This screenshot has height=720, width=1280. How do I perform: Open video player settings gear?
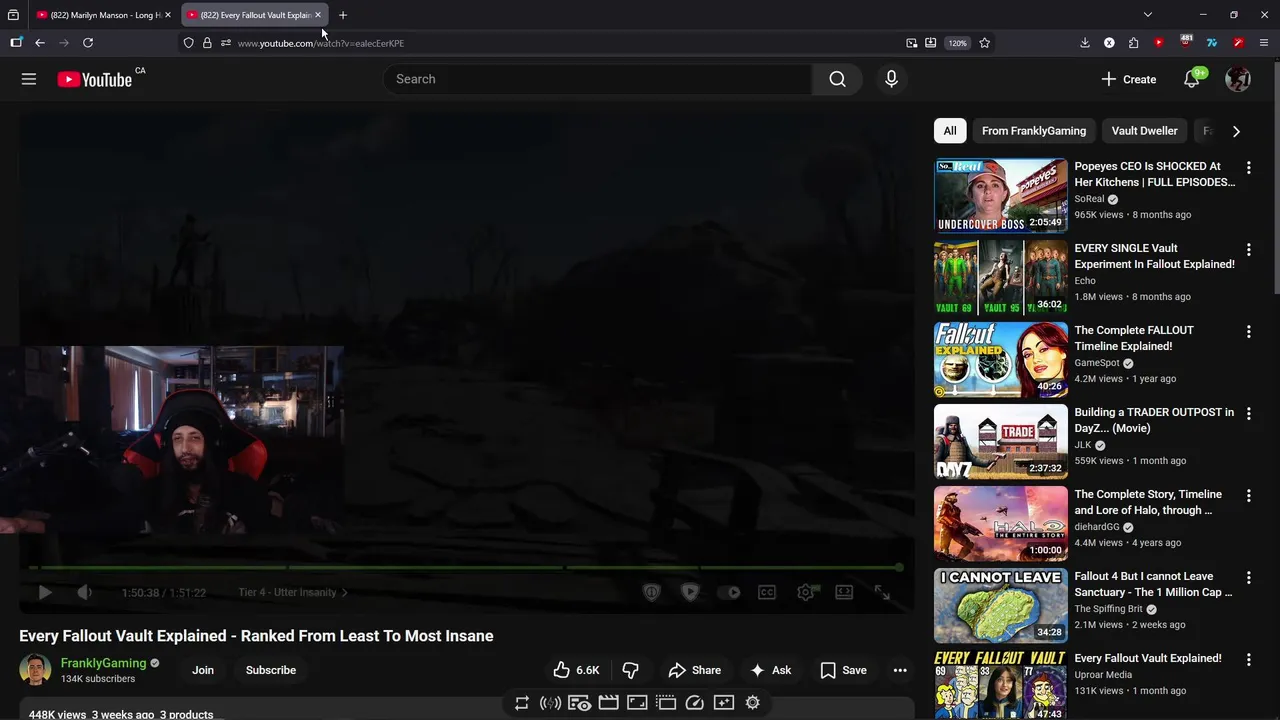(806, 592)
